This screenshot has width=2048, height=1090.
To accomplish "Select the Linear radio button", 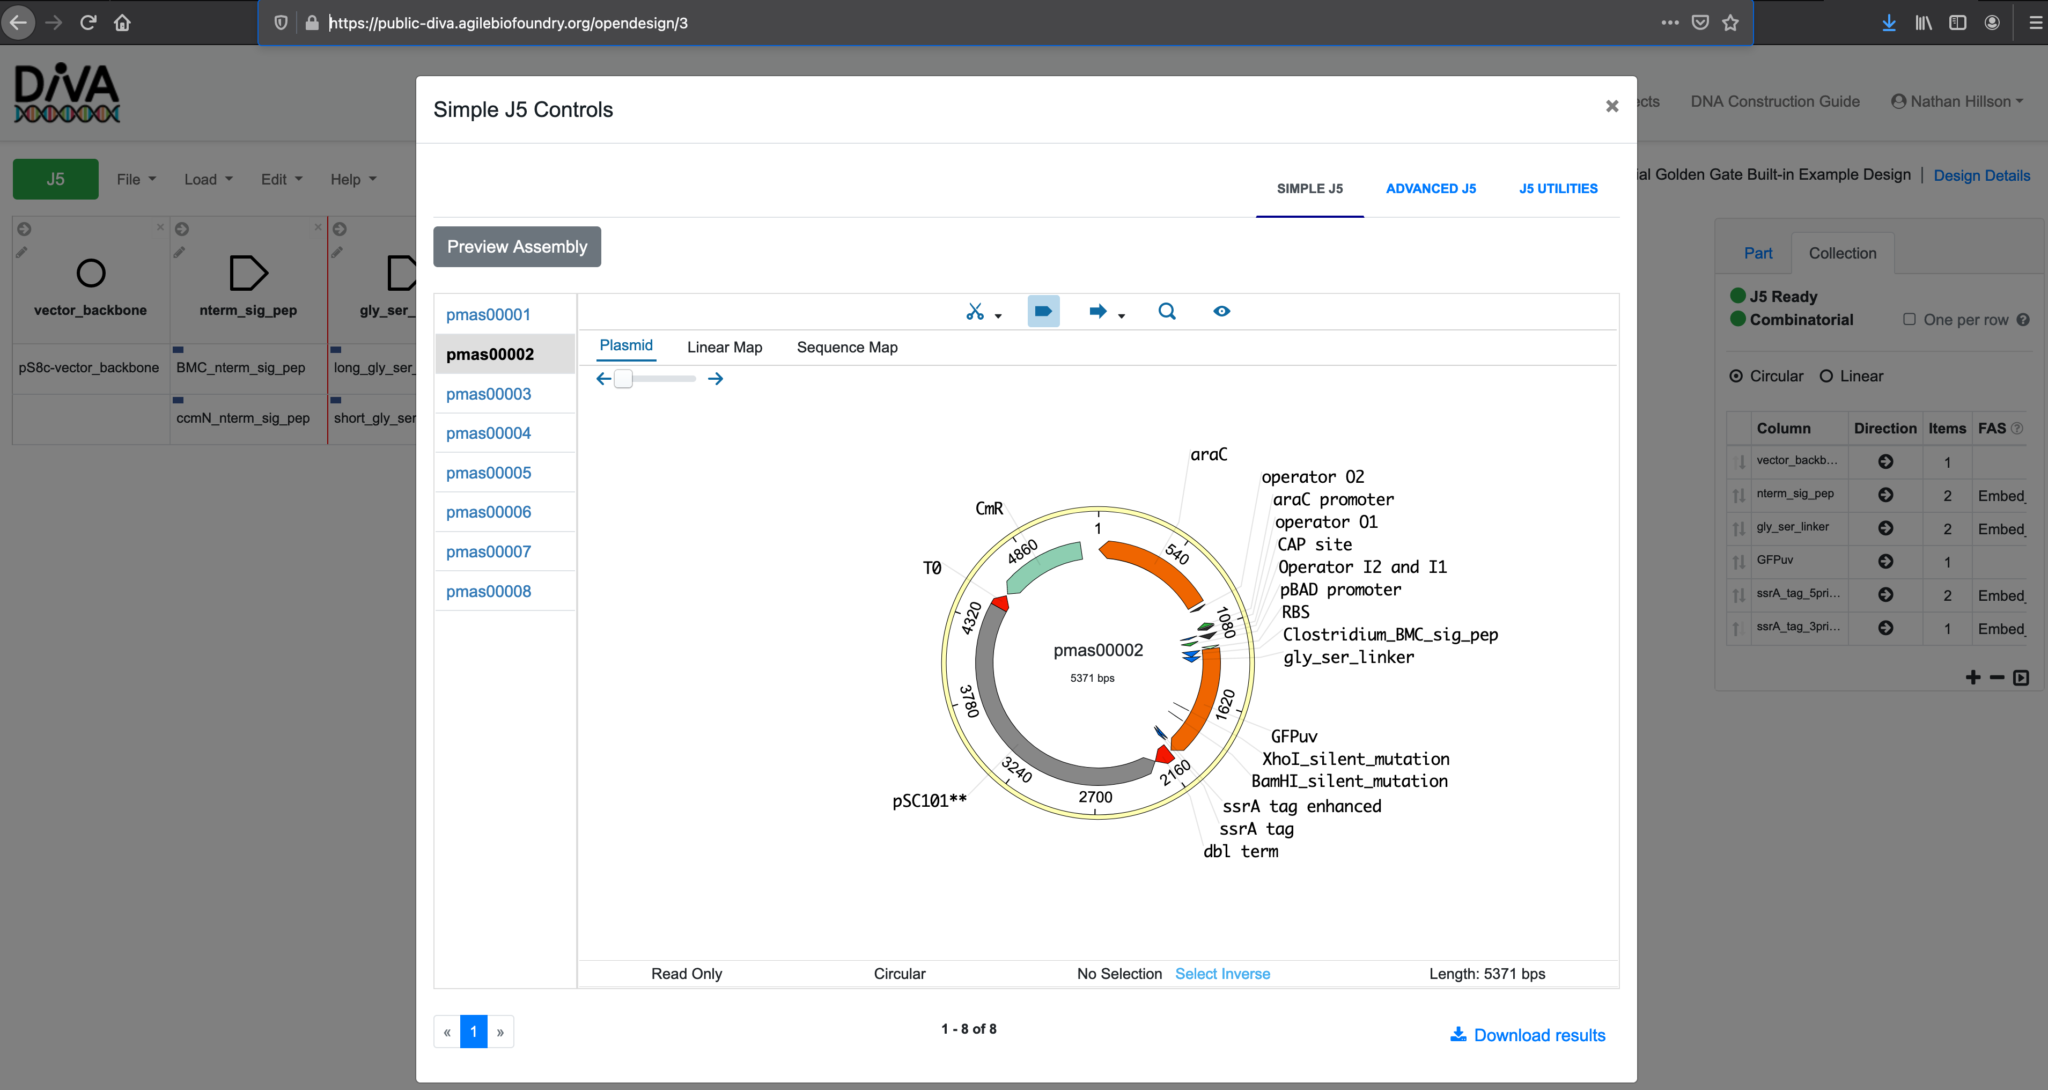I will click(x=1826, y=376).
